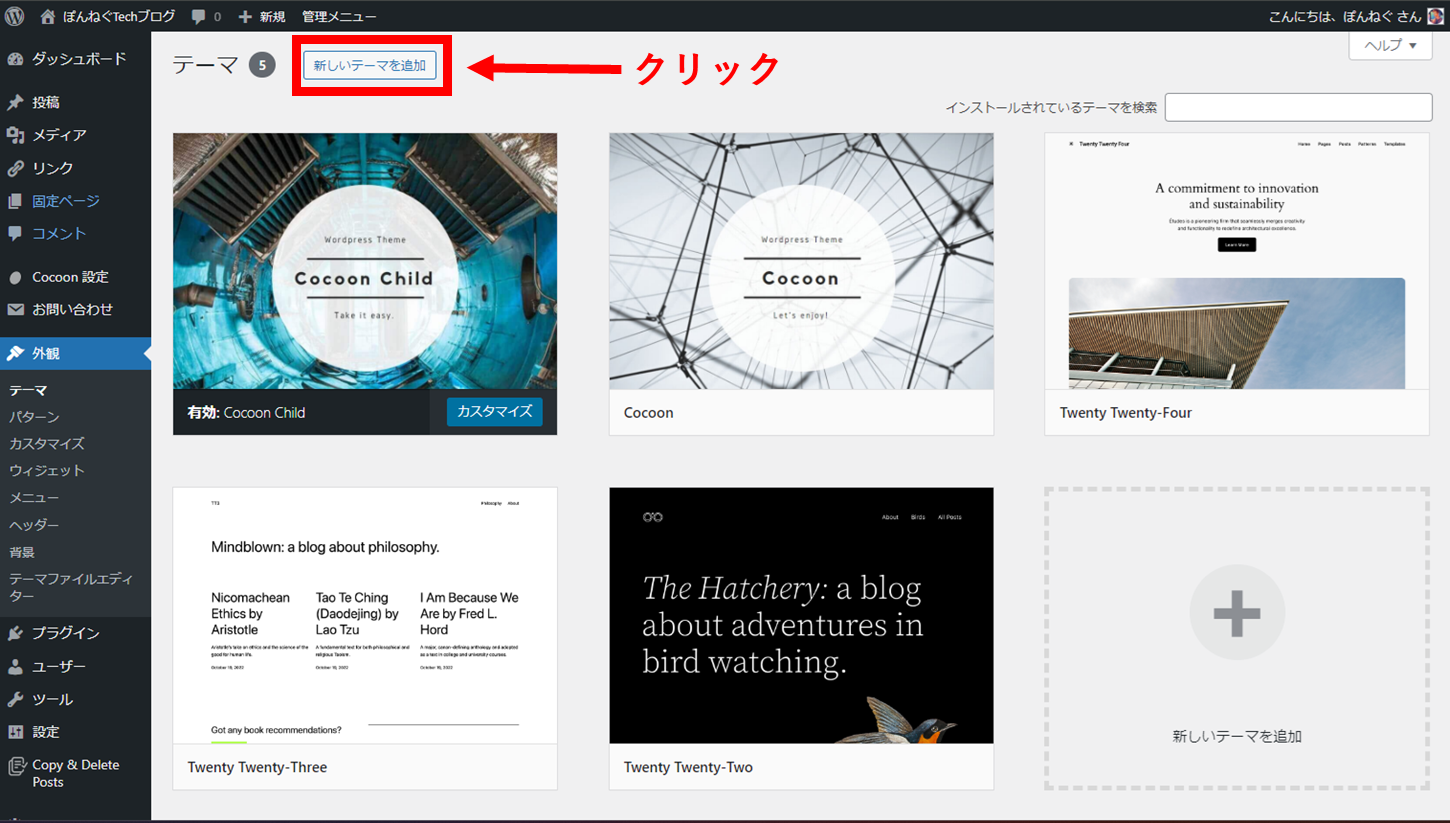Click the 設定 sliders icon

pyautogui.click(x=15, y=732)
